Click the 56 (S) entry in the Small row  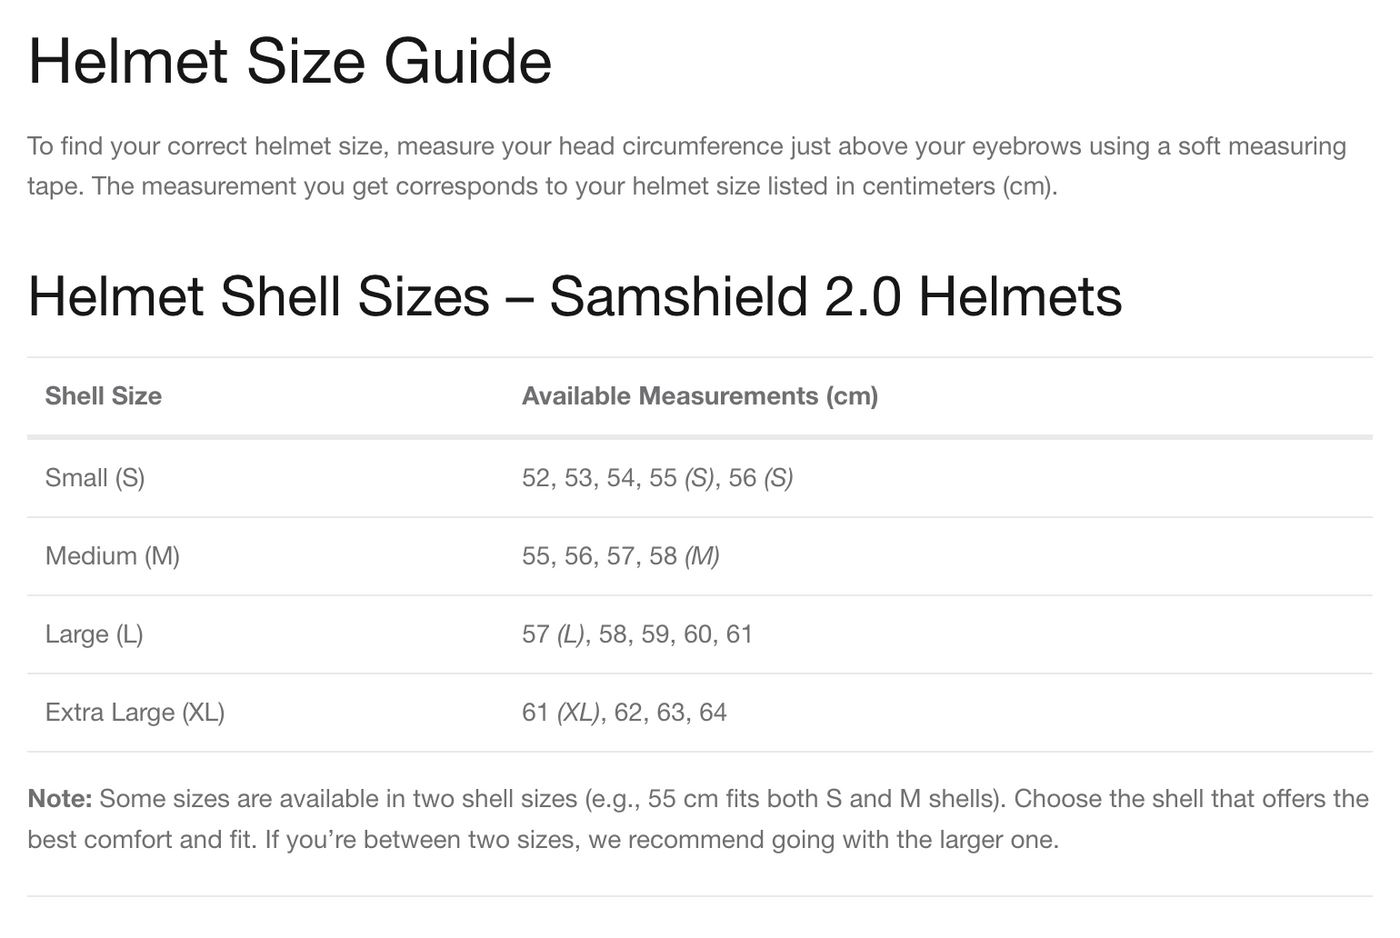760,478
